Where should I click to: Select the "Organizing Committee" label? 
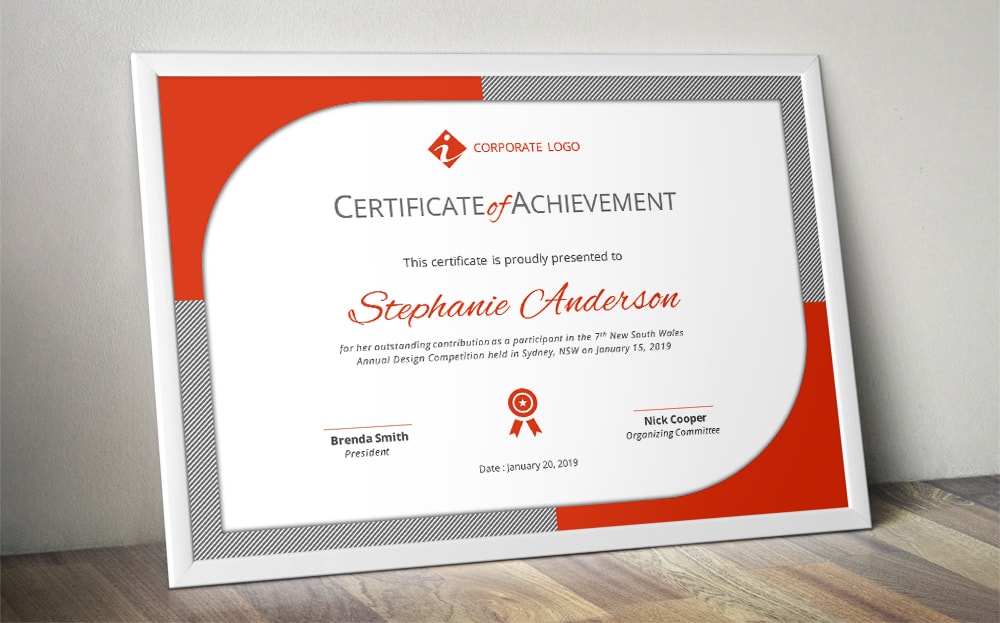(673, 433)
